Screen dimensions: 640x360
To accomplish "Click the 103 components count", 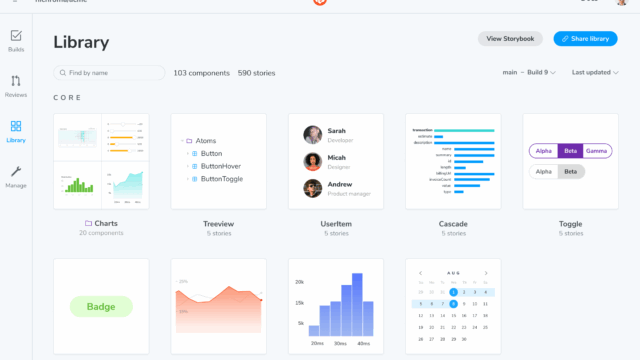I will (x=201, y=73).
